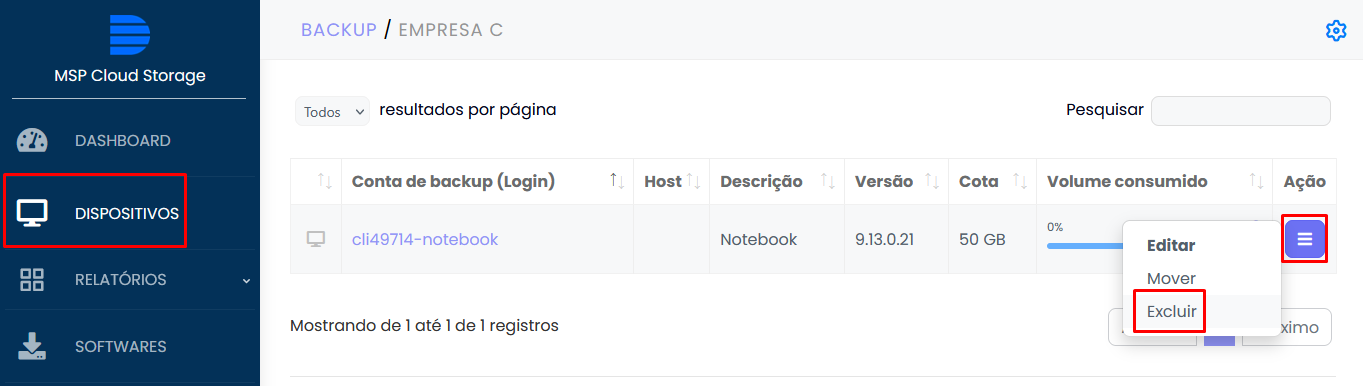Open the Softwares download icon
Screen dimensions: 1363x386
pos(32,347)
